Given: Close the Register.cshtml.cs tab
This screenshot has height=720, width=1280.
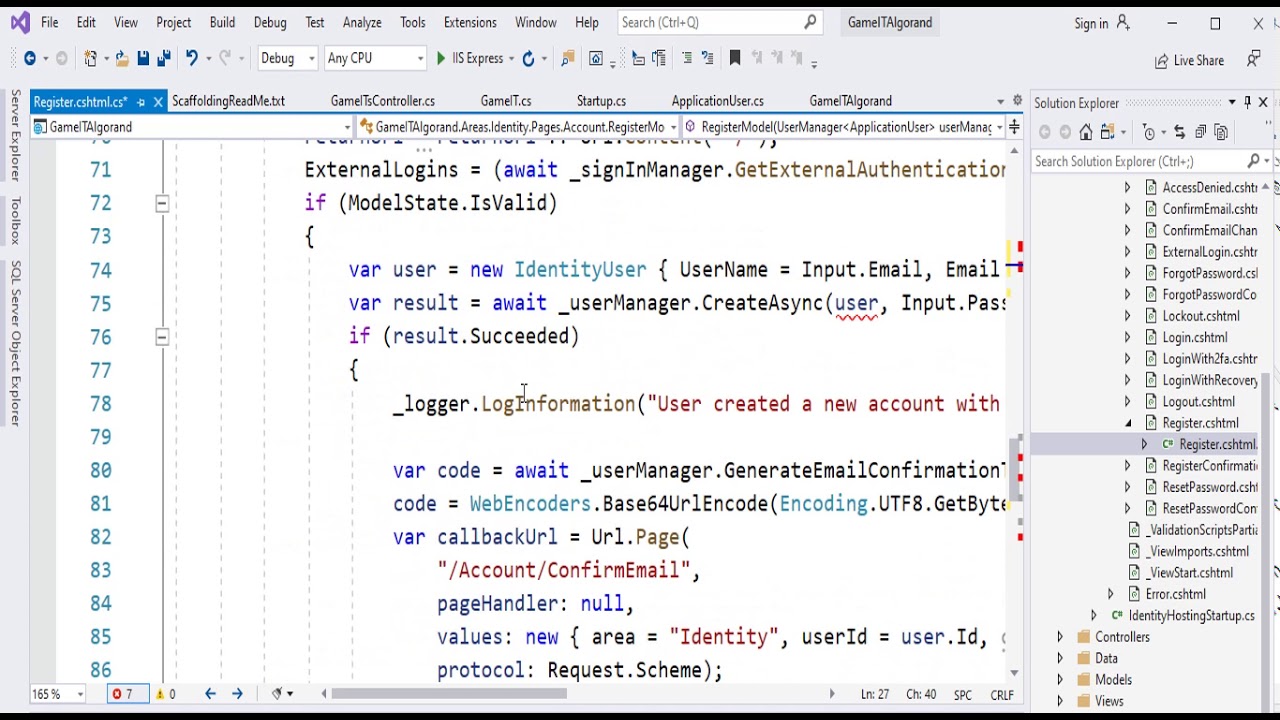Looking at the screenshot, I should (158, 102).
